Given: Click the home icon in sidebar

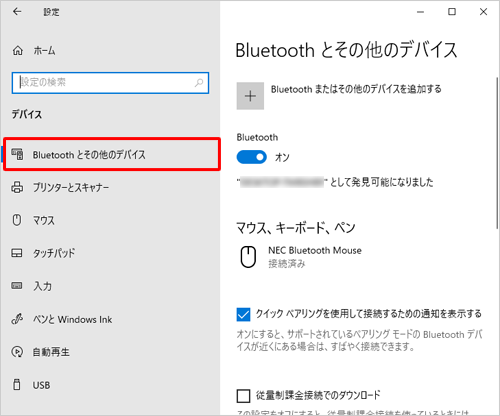Looking at the screenshot, I should [18, 51].
